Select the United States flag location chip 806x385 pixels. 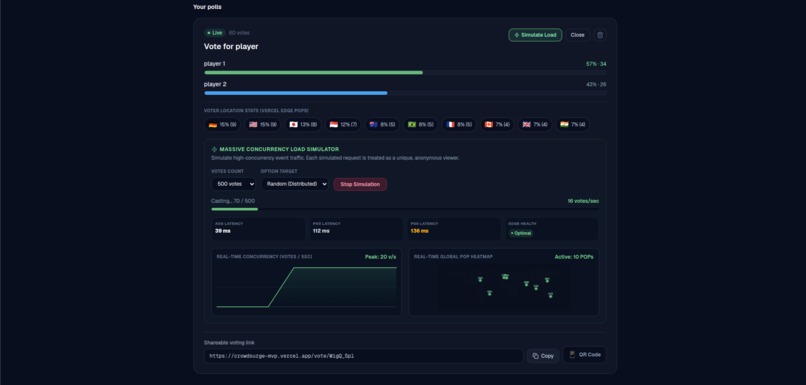click(263, 124)
